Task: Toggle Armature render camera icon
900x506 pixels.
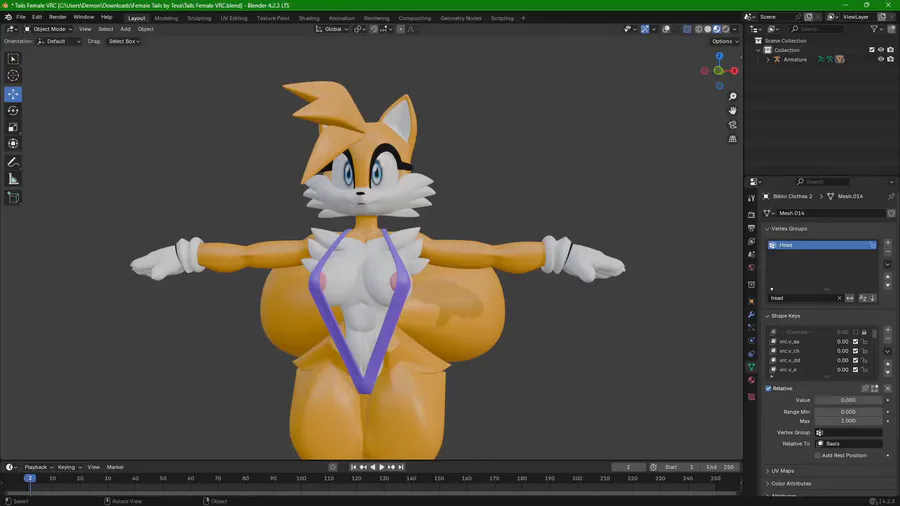Action: point(891,59)
